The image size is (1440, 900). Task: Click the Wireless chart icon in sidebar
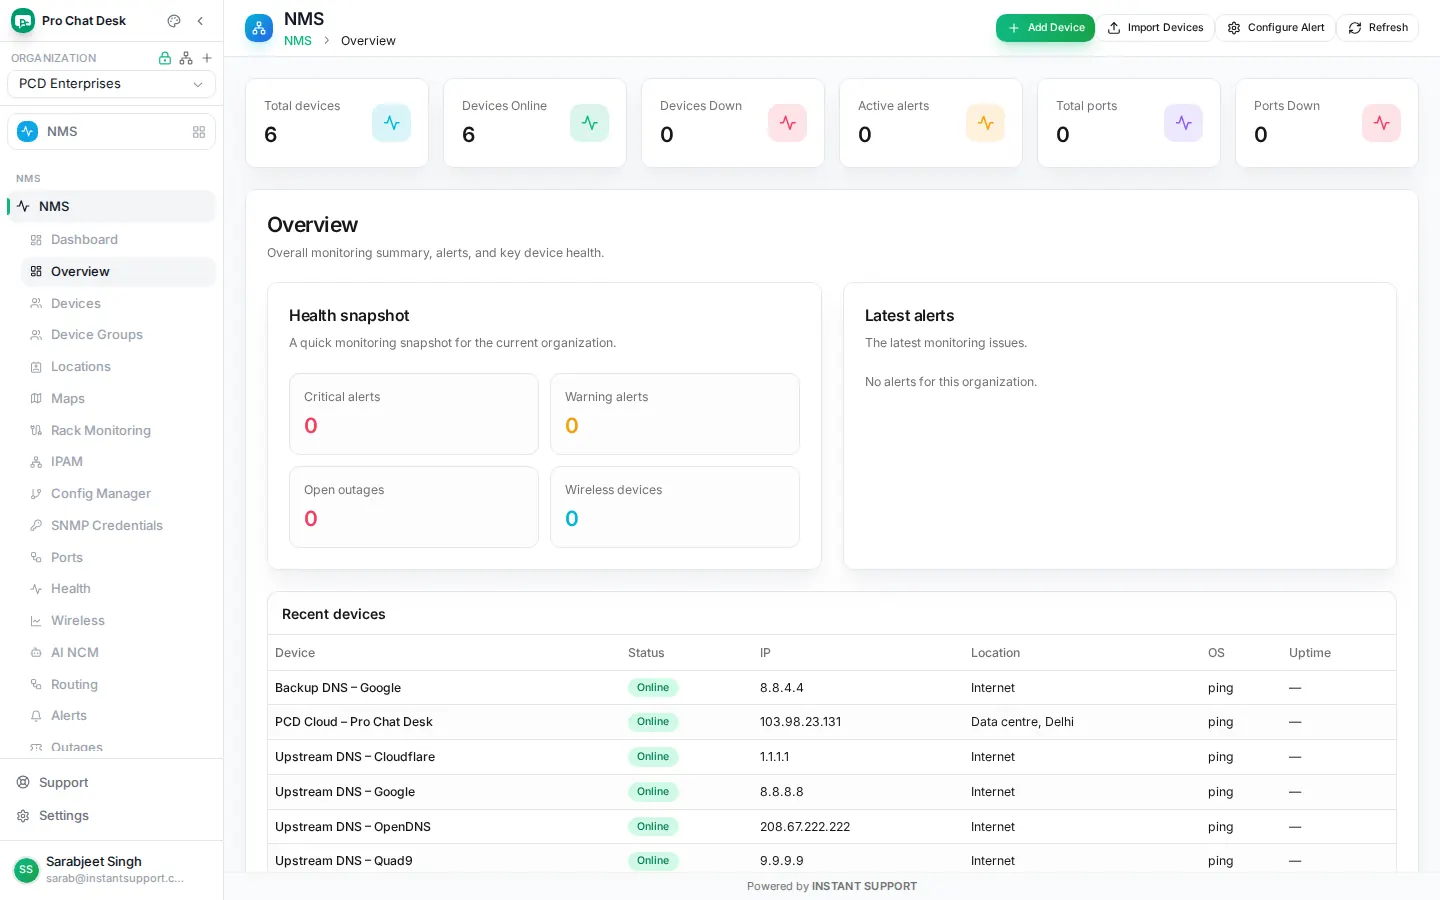[36, 621]
